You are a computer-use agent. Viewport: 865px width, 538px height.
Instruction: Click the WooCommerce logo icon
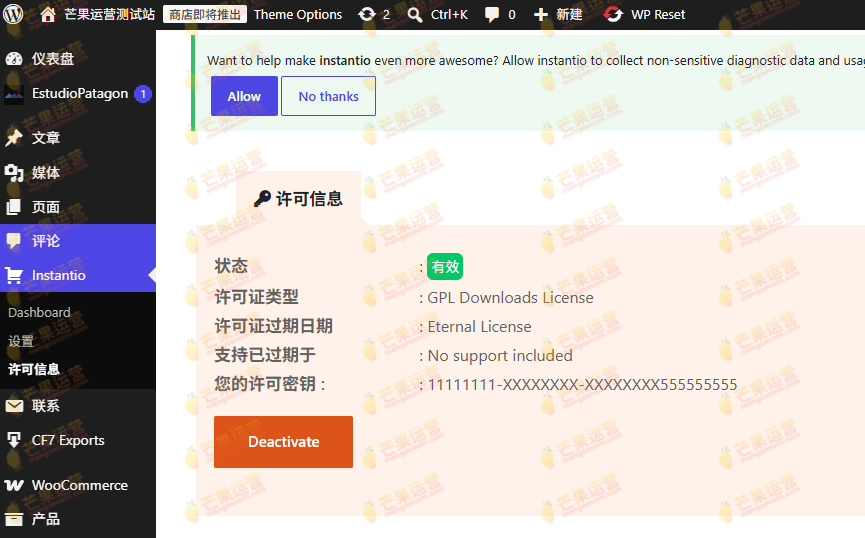coord(14,485)
